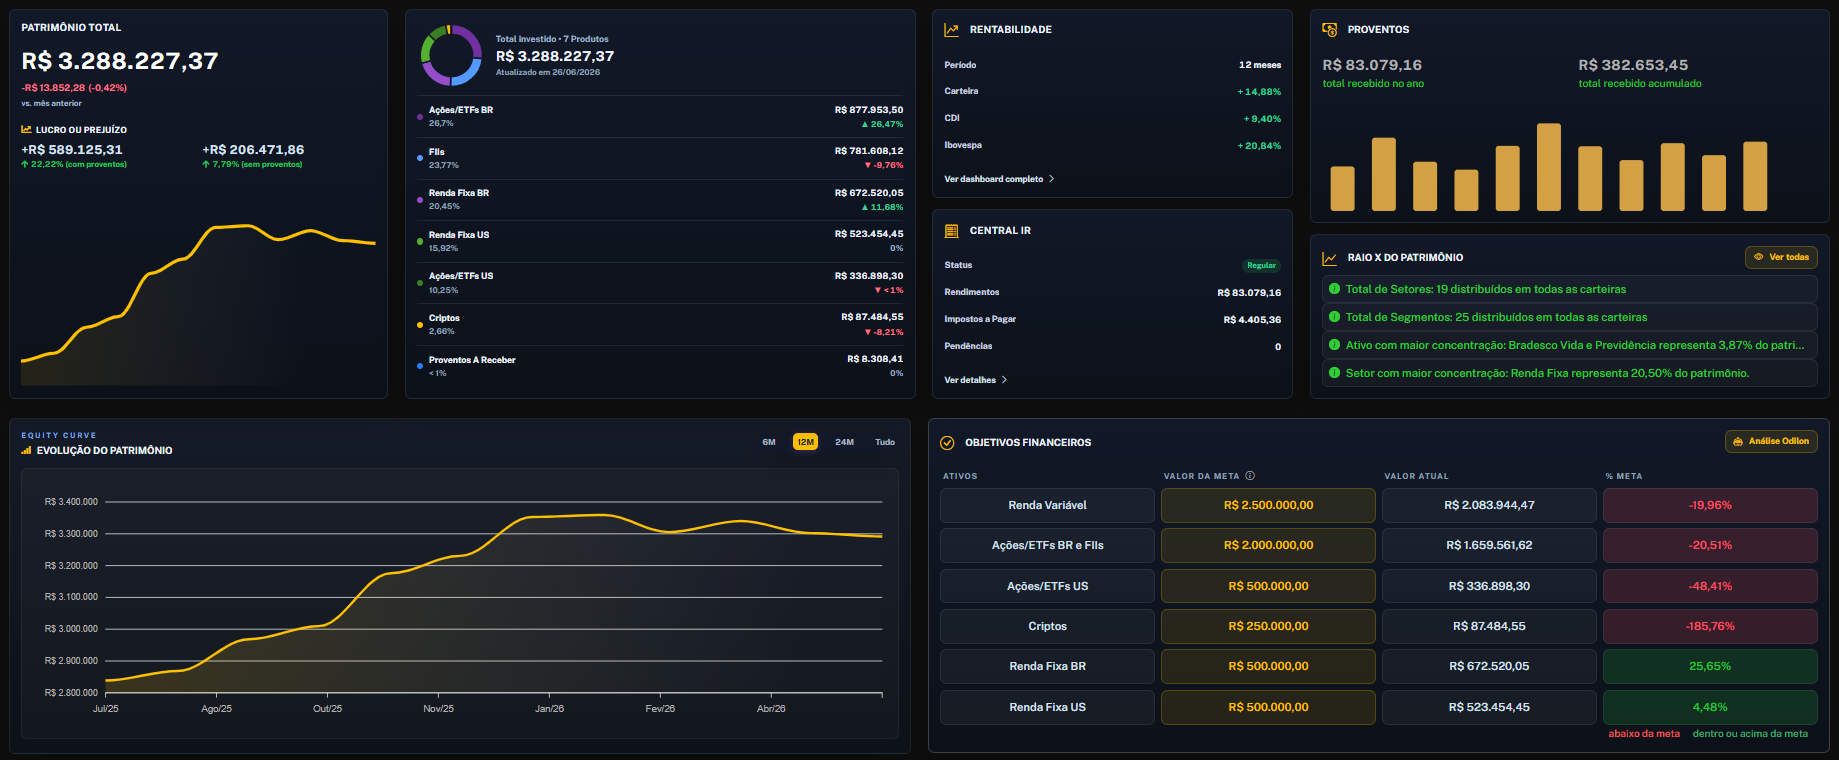This screenshot has height=760, width=1839.
Task: Click the green info icon for Total de Setores
Action: click(1334, 289)
